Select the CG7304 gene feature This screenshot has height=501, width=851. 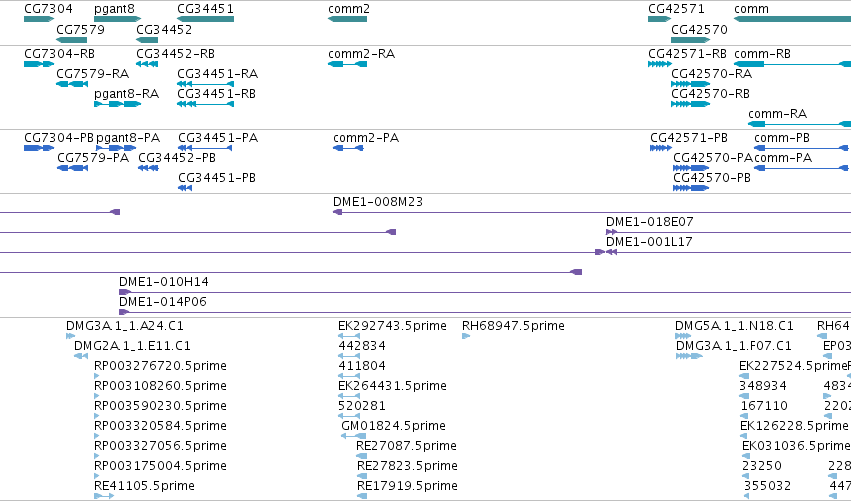[x=39, y=19]
